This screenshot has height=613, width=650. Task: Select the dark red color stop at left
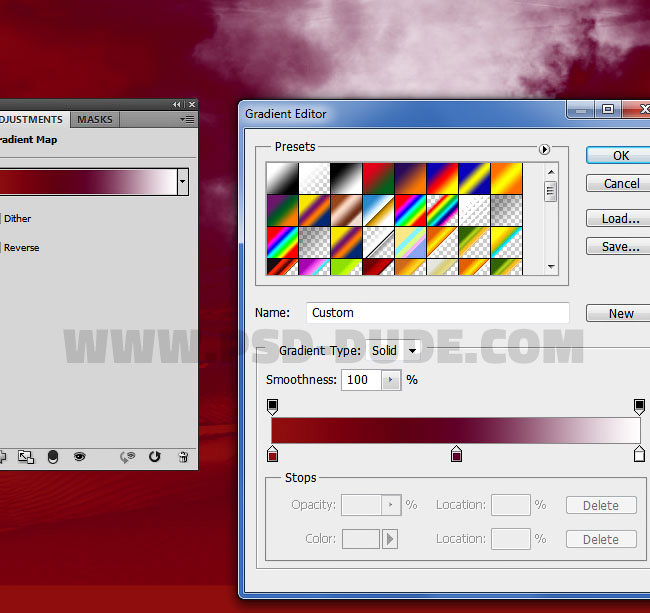point(272,454)
